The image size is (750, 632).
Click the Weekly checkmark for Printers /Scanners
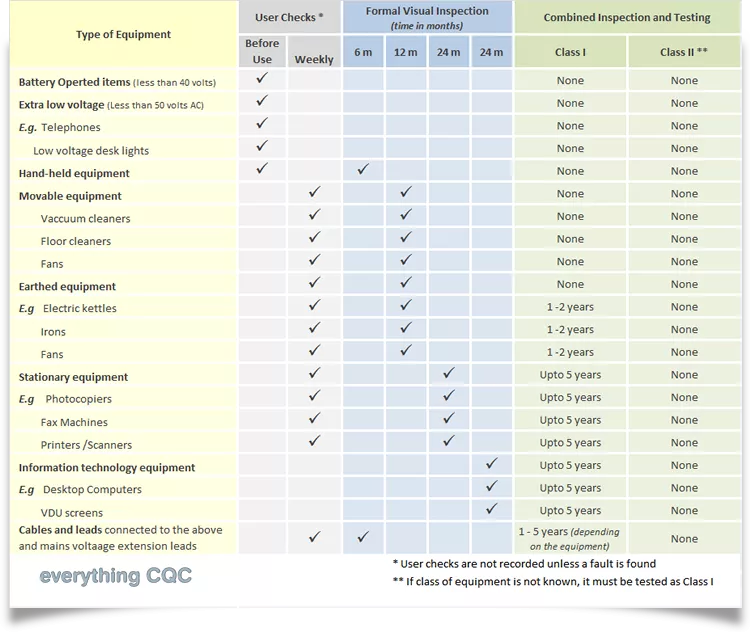314,441
